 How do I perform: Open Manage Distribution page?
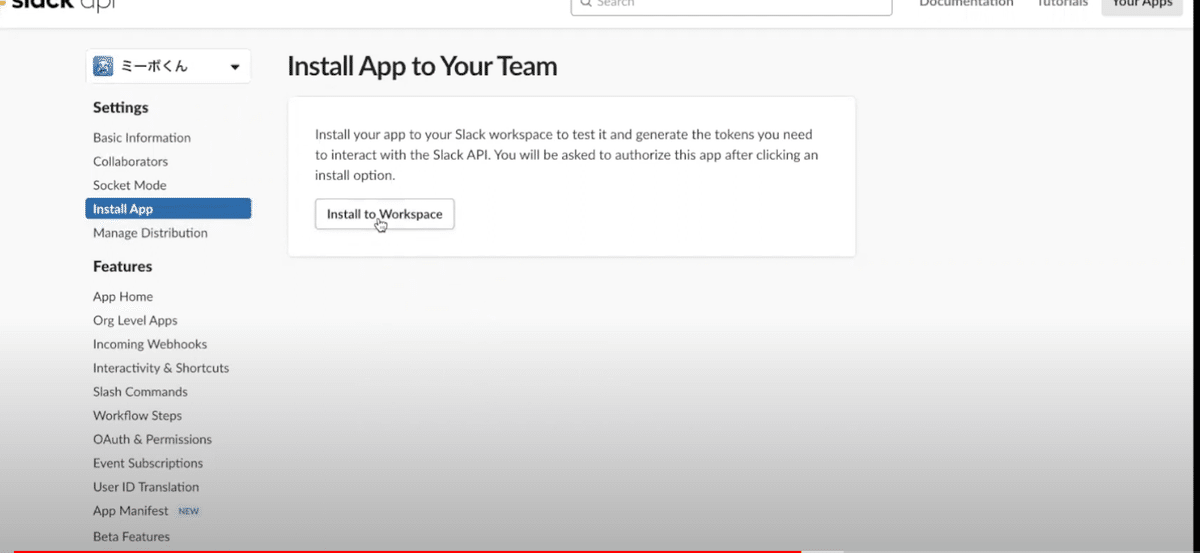(x=150, y=233)
